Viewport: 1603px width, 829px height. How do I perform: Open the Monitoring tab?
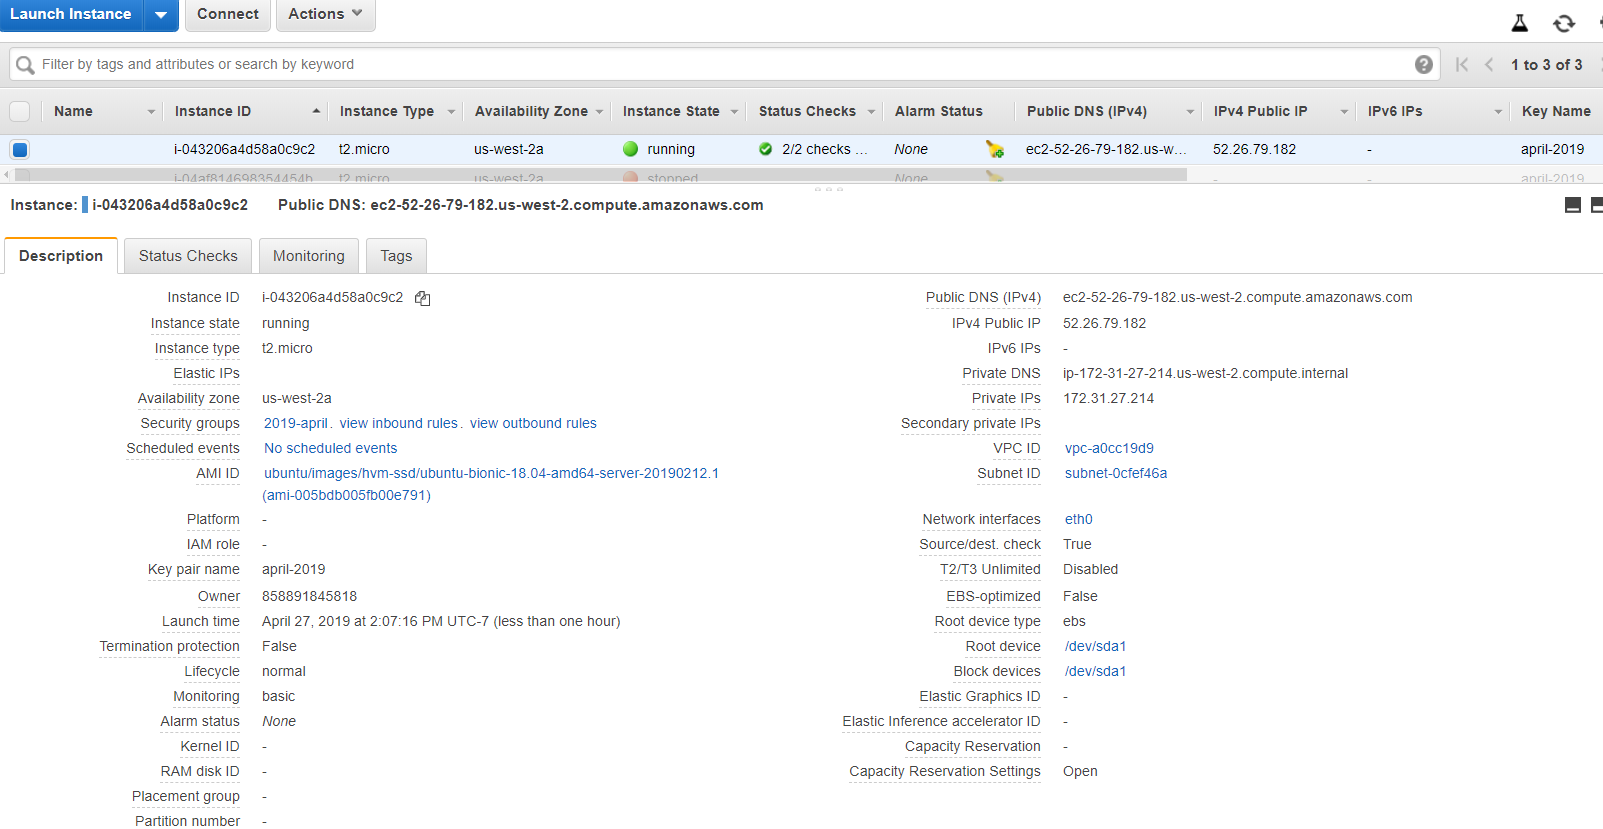click(x=308, y=256)
